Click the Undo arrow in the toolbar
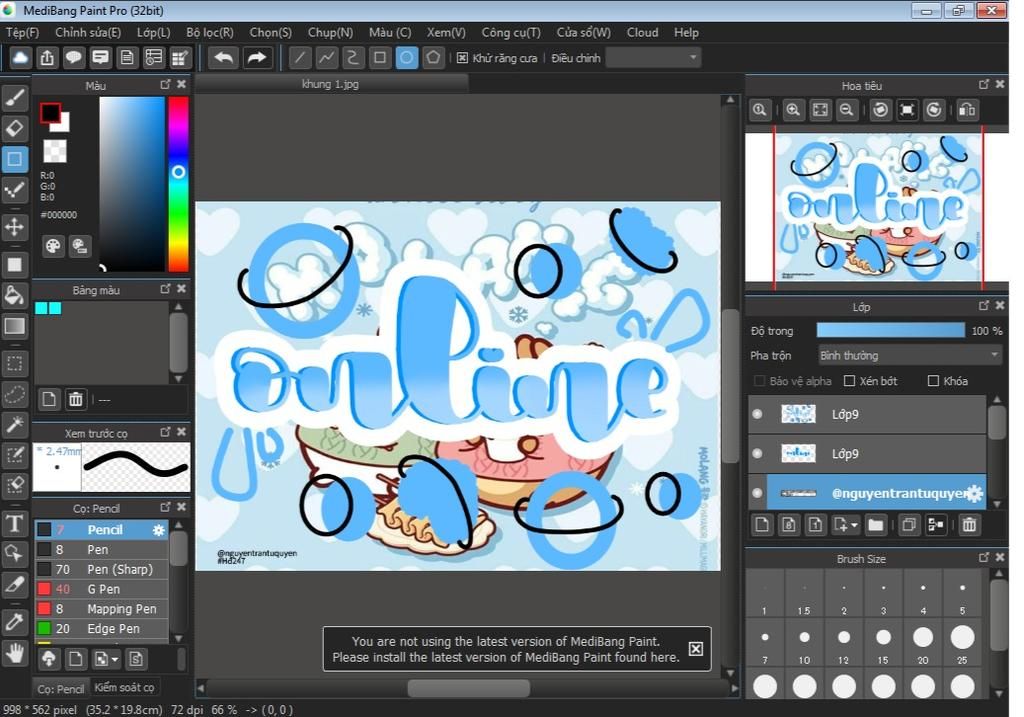 223,58
